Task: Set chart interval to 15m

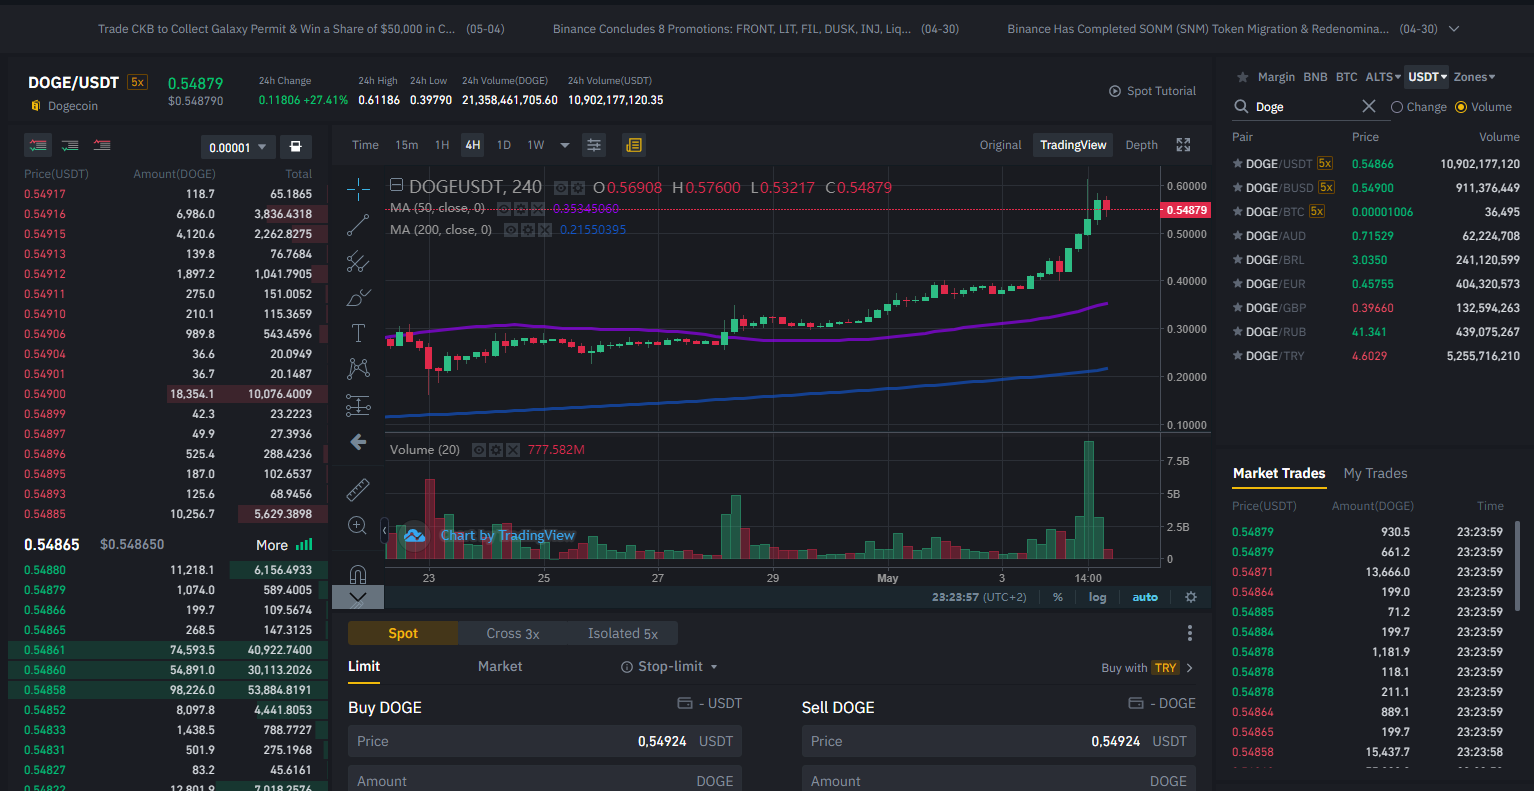Action: pyautogui.click(x=406, y=145)
